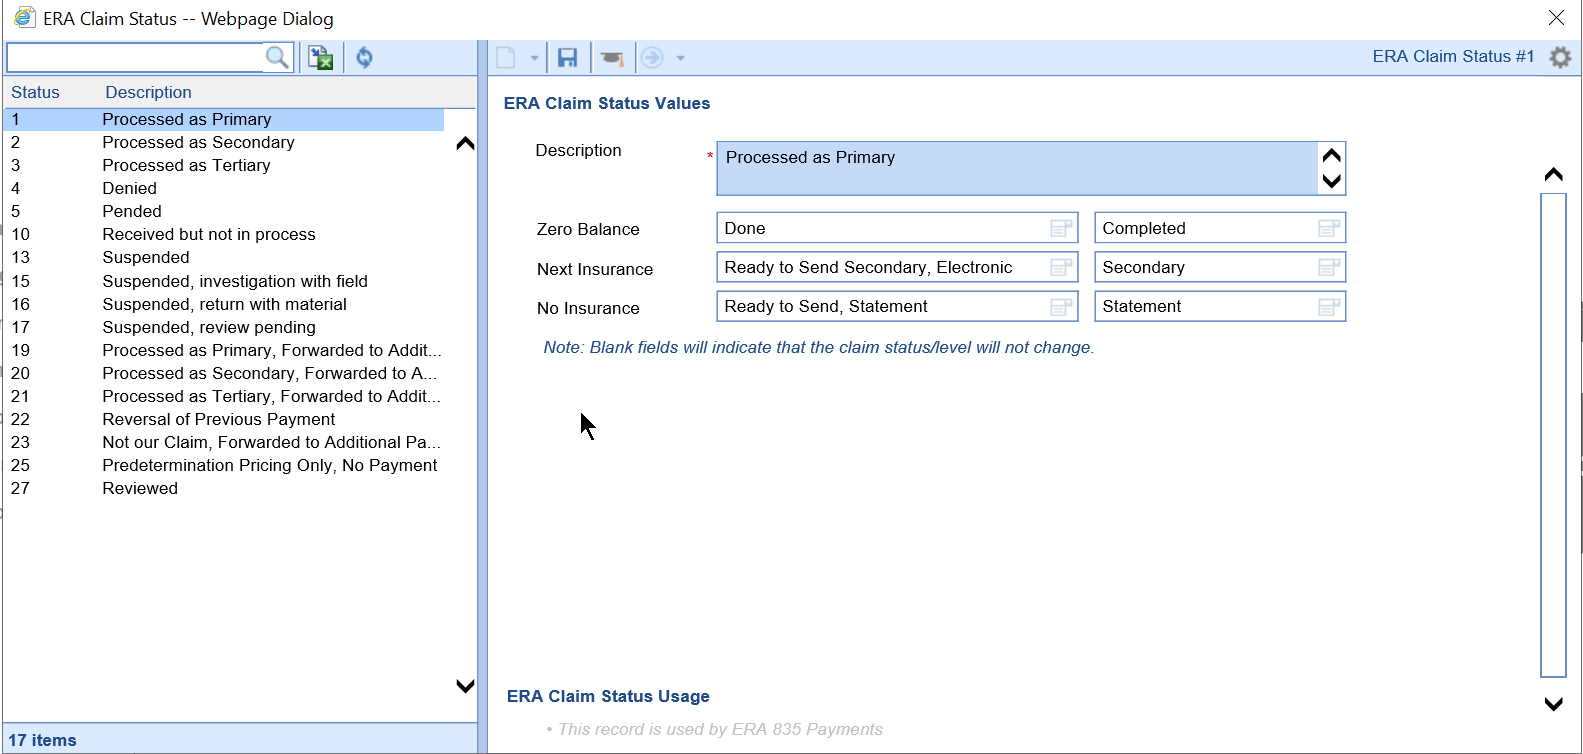
Task: Focus the search input box
Action: coord(136,58)
